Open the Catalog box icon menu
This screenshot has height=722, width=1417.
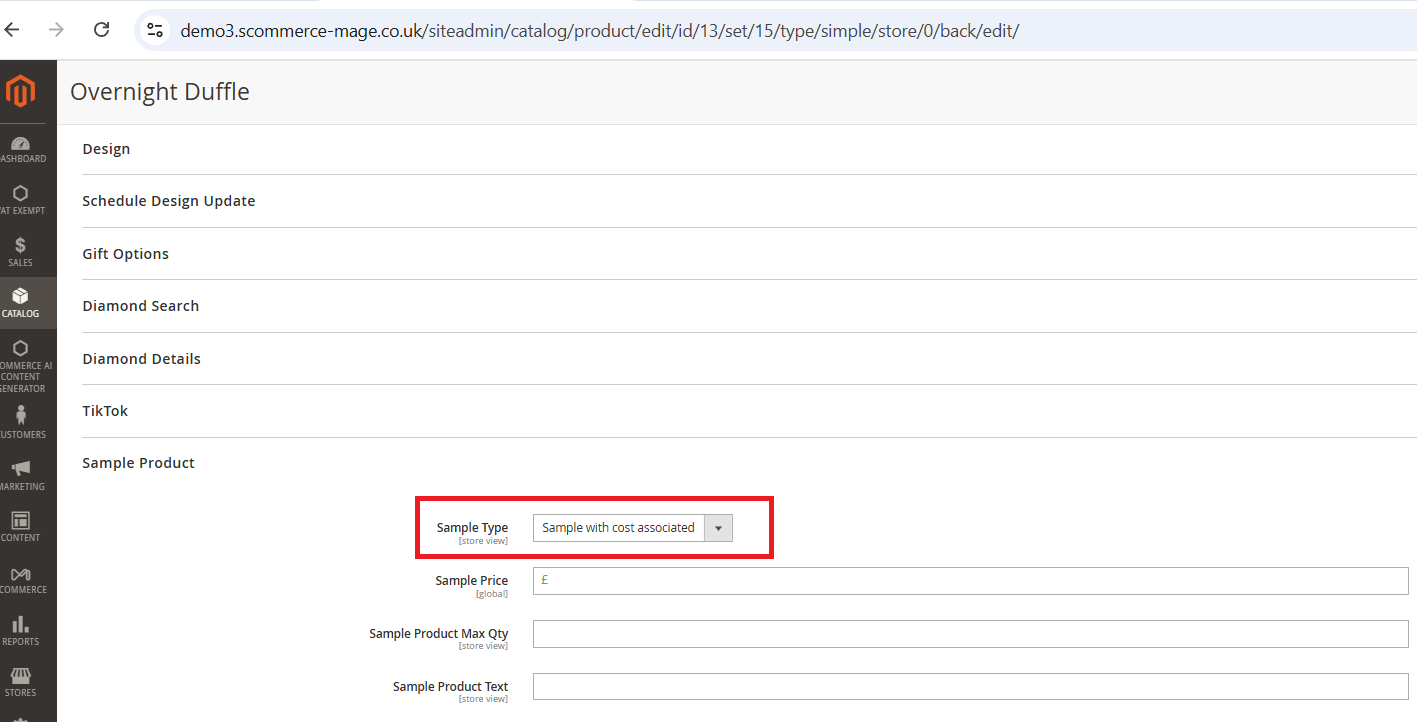[20, 302]
